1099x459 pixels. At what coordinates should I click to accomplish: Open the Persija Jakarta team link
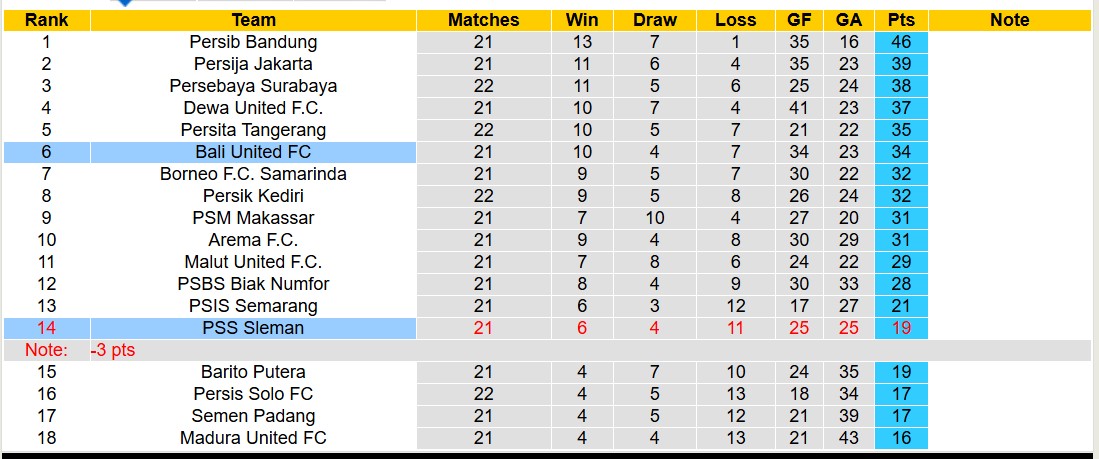(253, 64)
